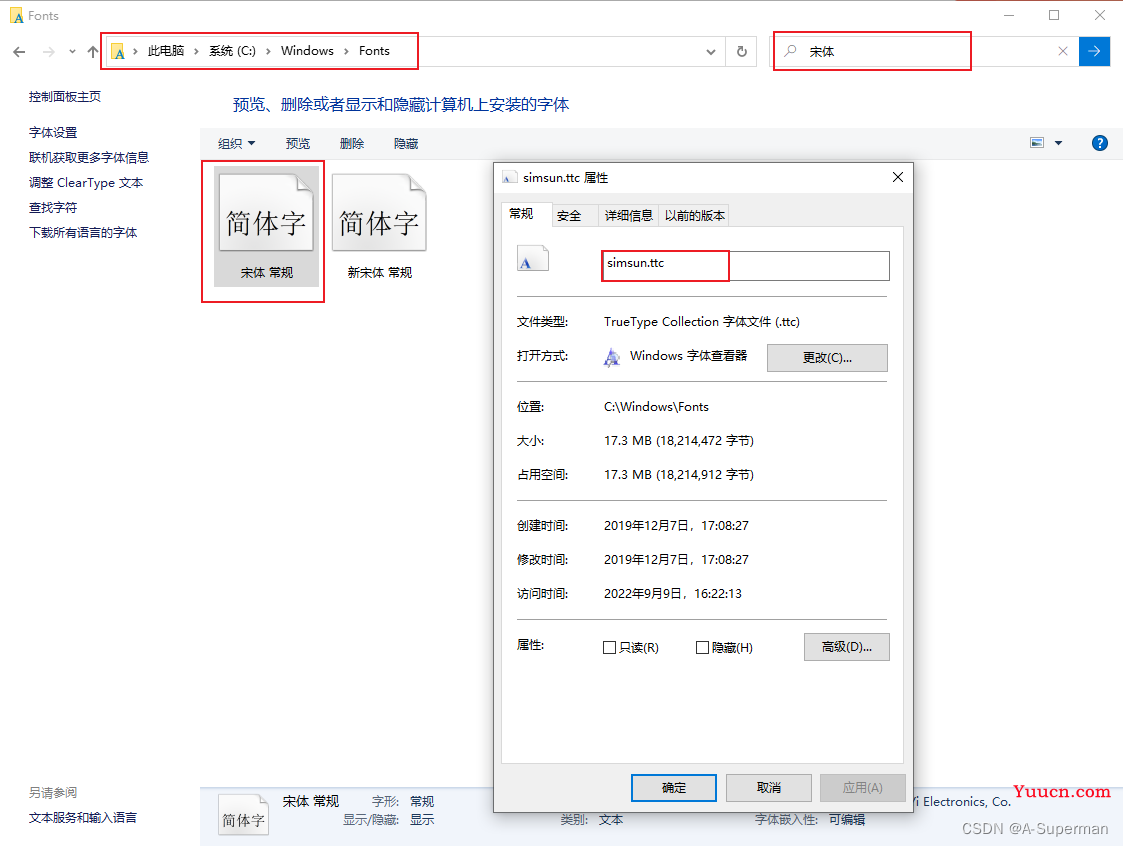
Task: Open address bar history dropdown
Action: tap(710, 52)
